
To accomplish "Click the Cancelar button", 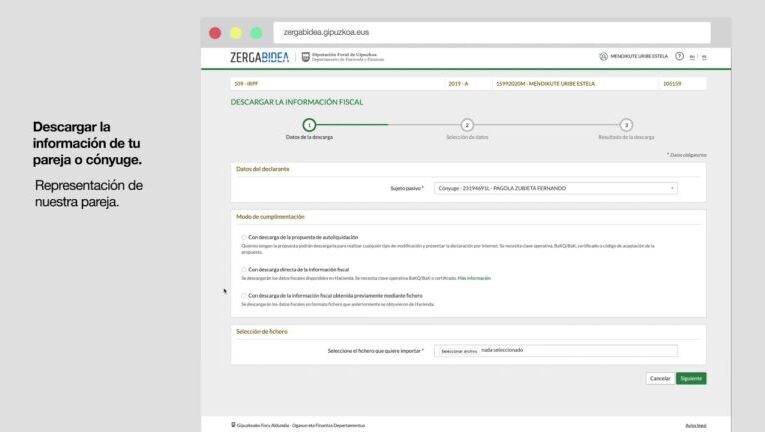I will tap(660, 378).
